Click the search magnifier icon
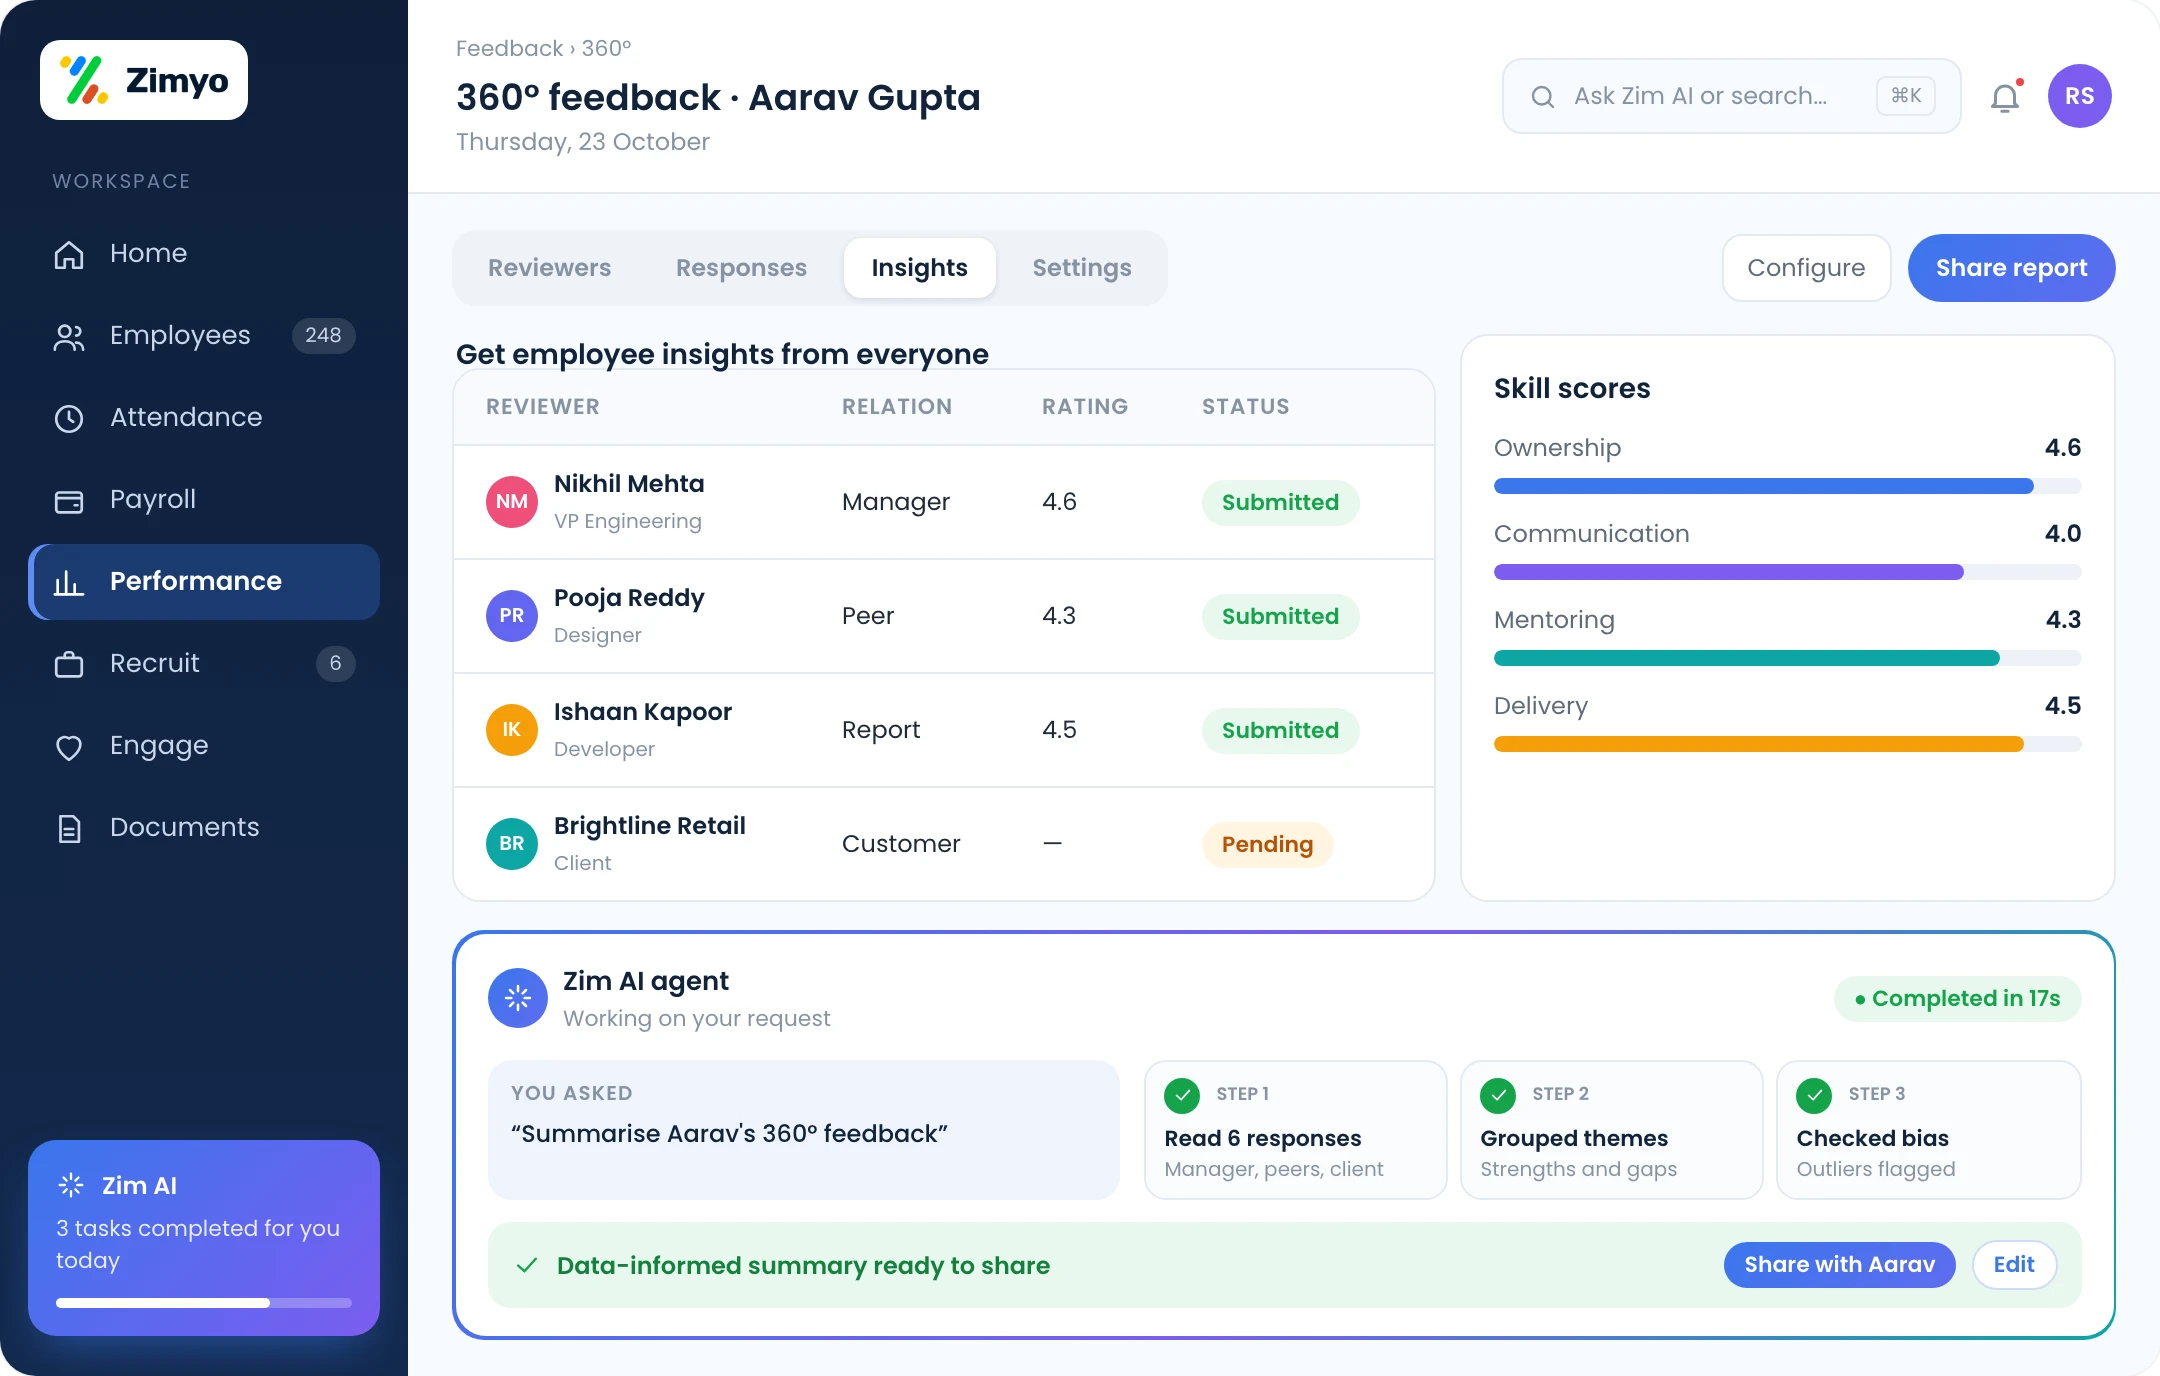Screen dimensions: 2160x1376 (1543, 96)
